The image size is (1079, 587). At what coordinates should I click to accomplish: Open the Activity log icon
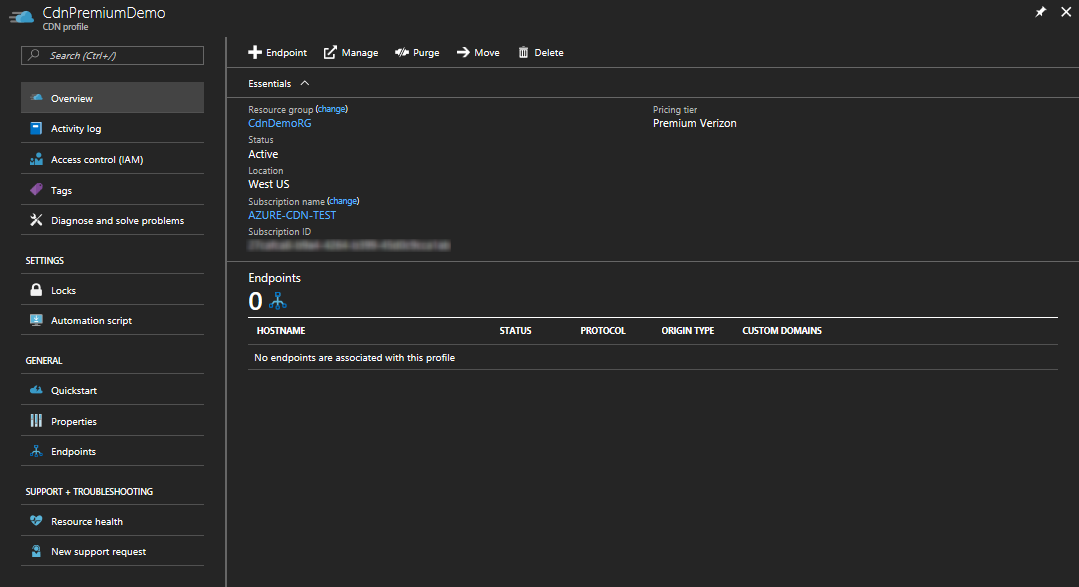[36, 128]
